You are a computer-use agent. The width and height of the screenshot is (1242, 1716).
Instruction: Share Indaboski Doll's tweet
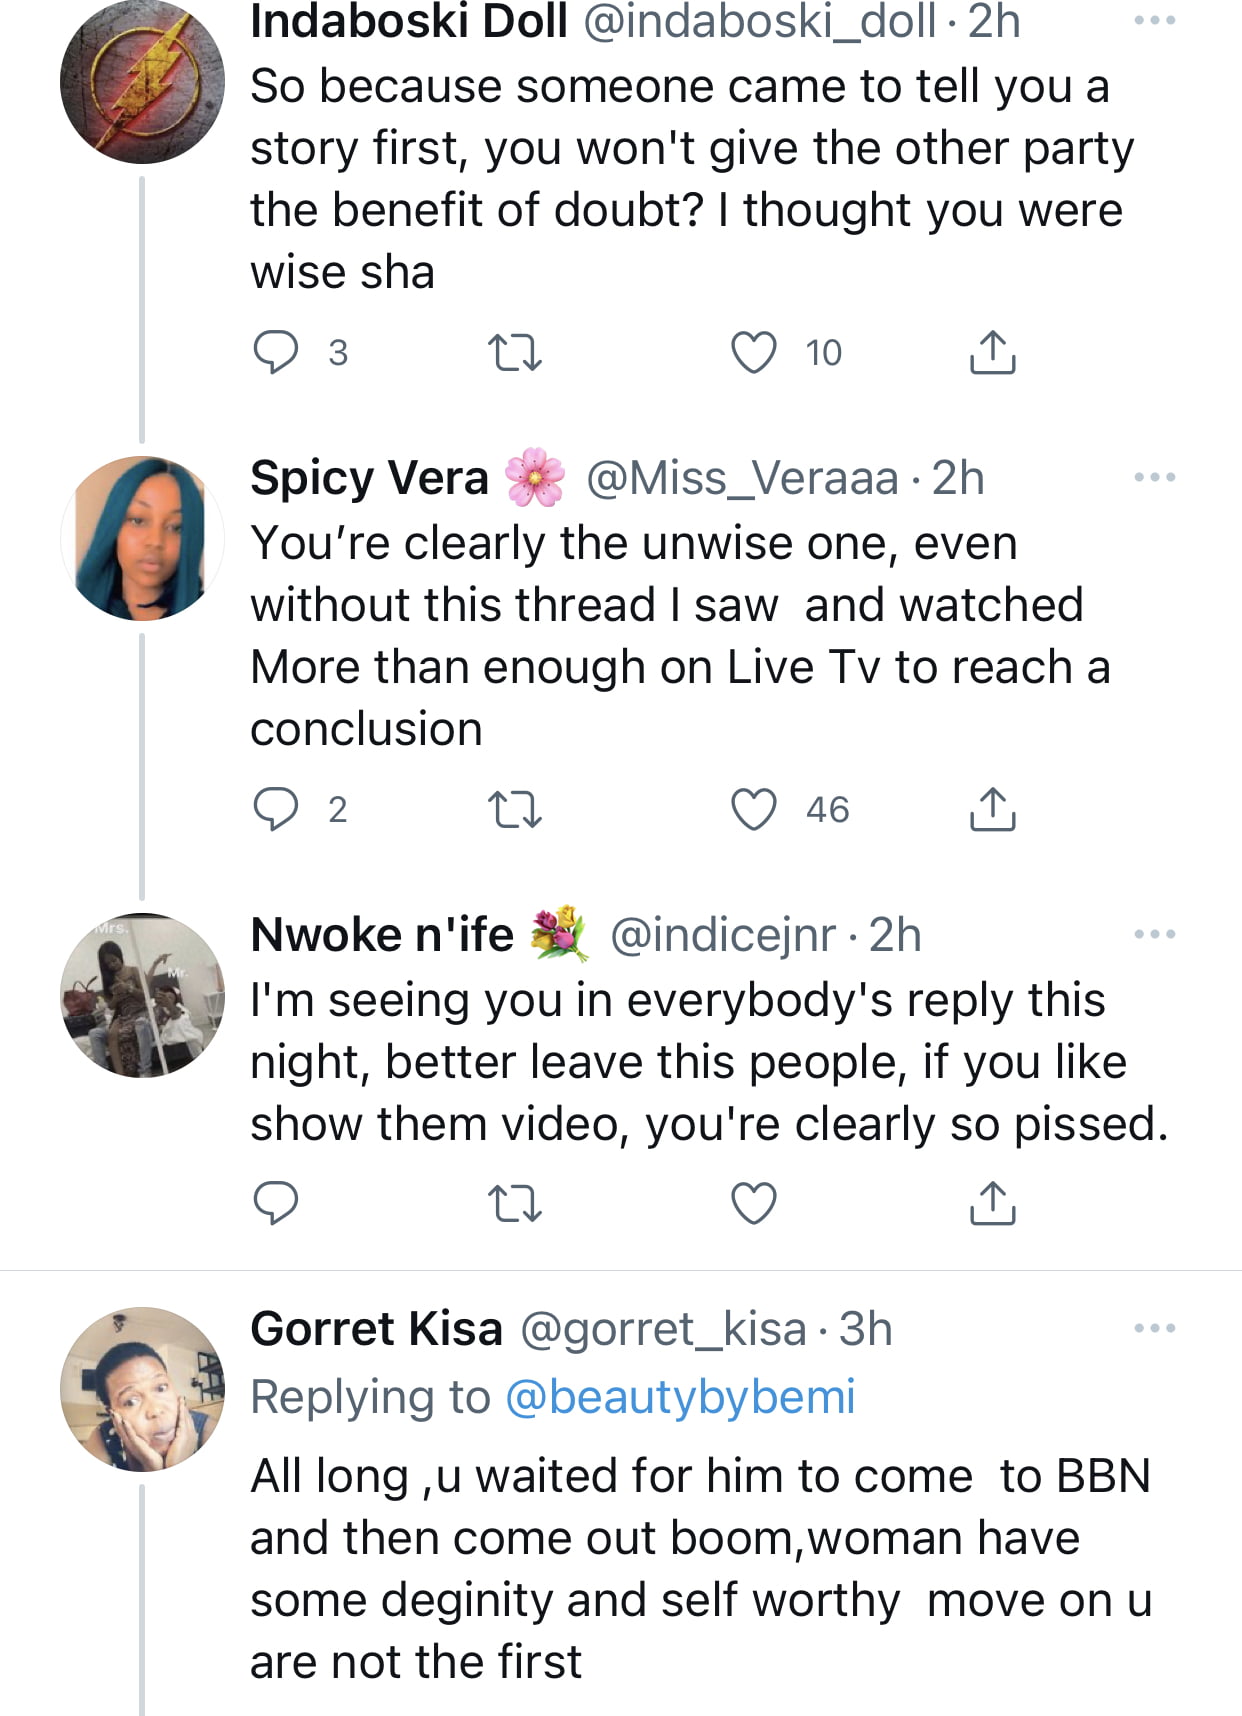pos(992,352)
